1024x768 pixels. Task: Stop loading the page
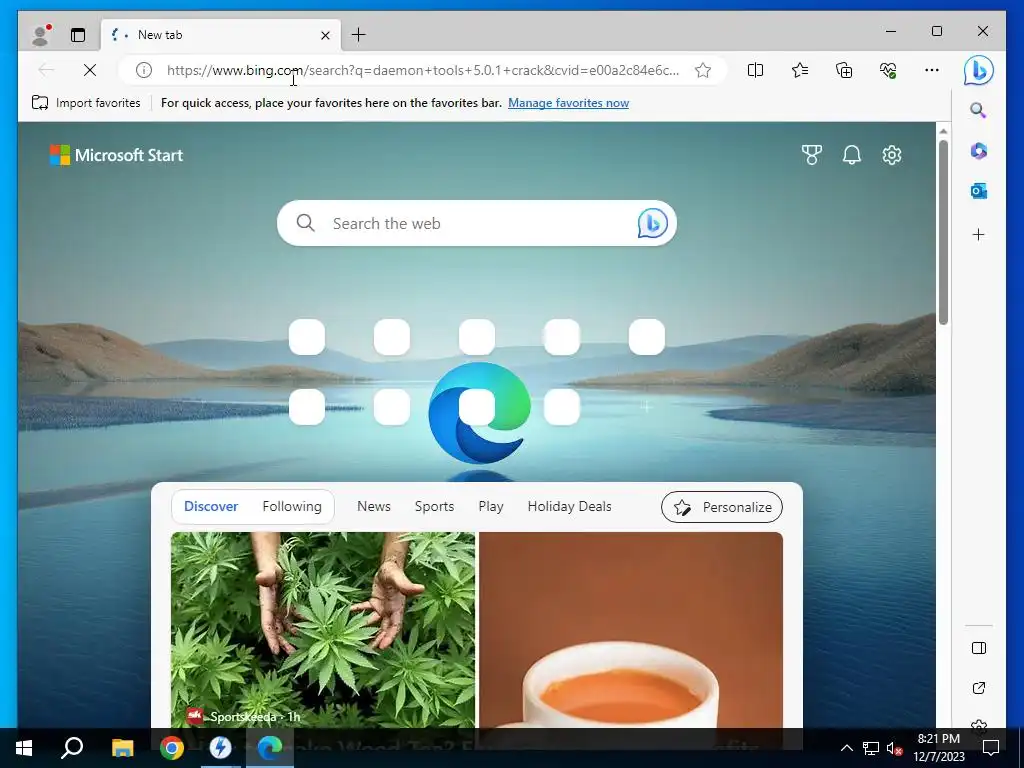[x=90, y=70]
